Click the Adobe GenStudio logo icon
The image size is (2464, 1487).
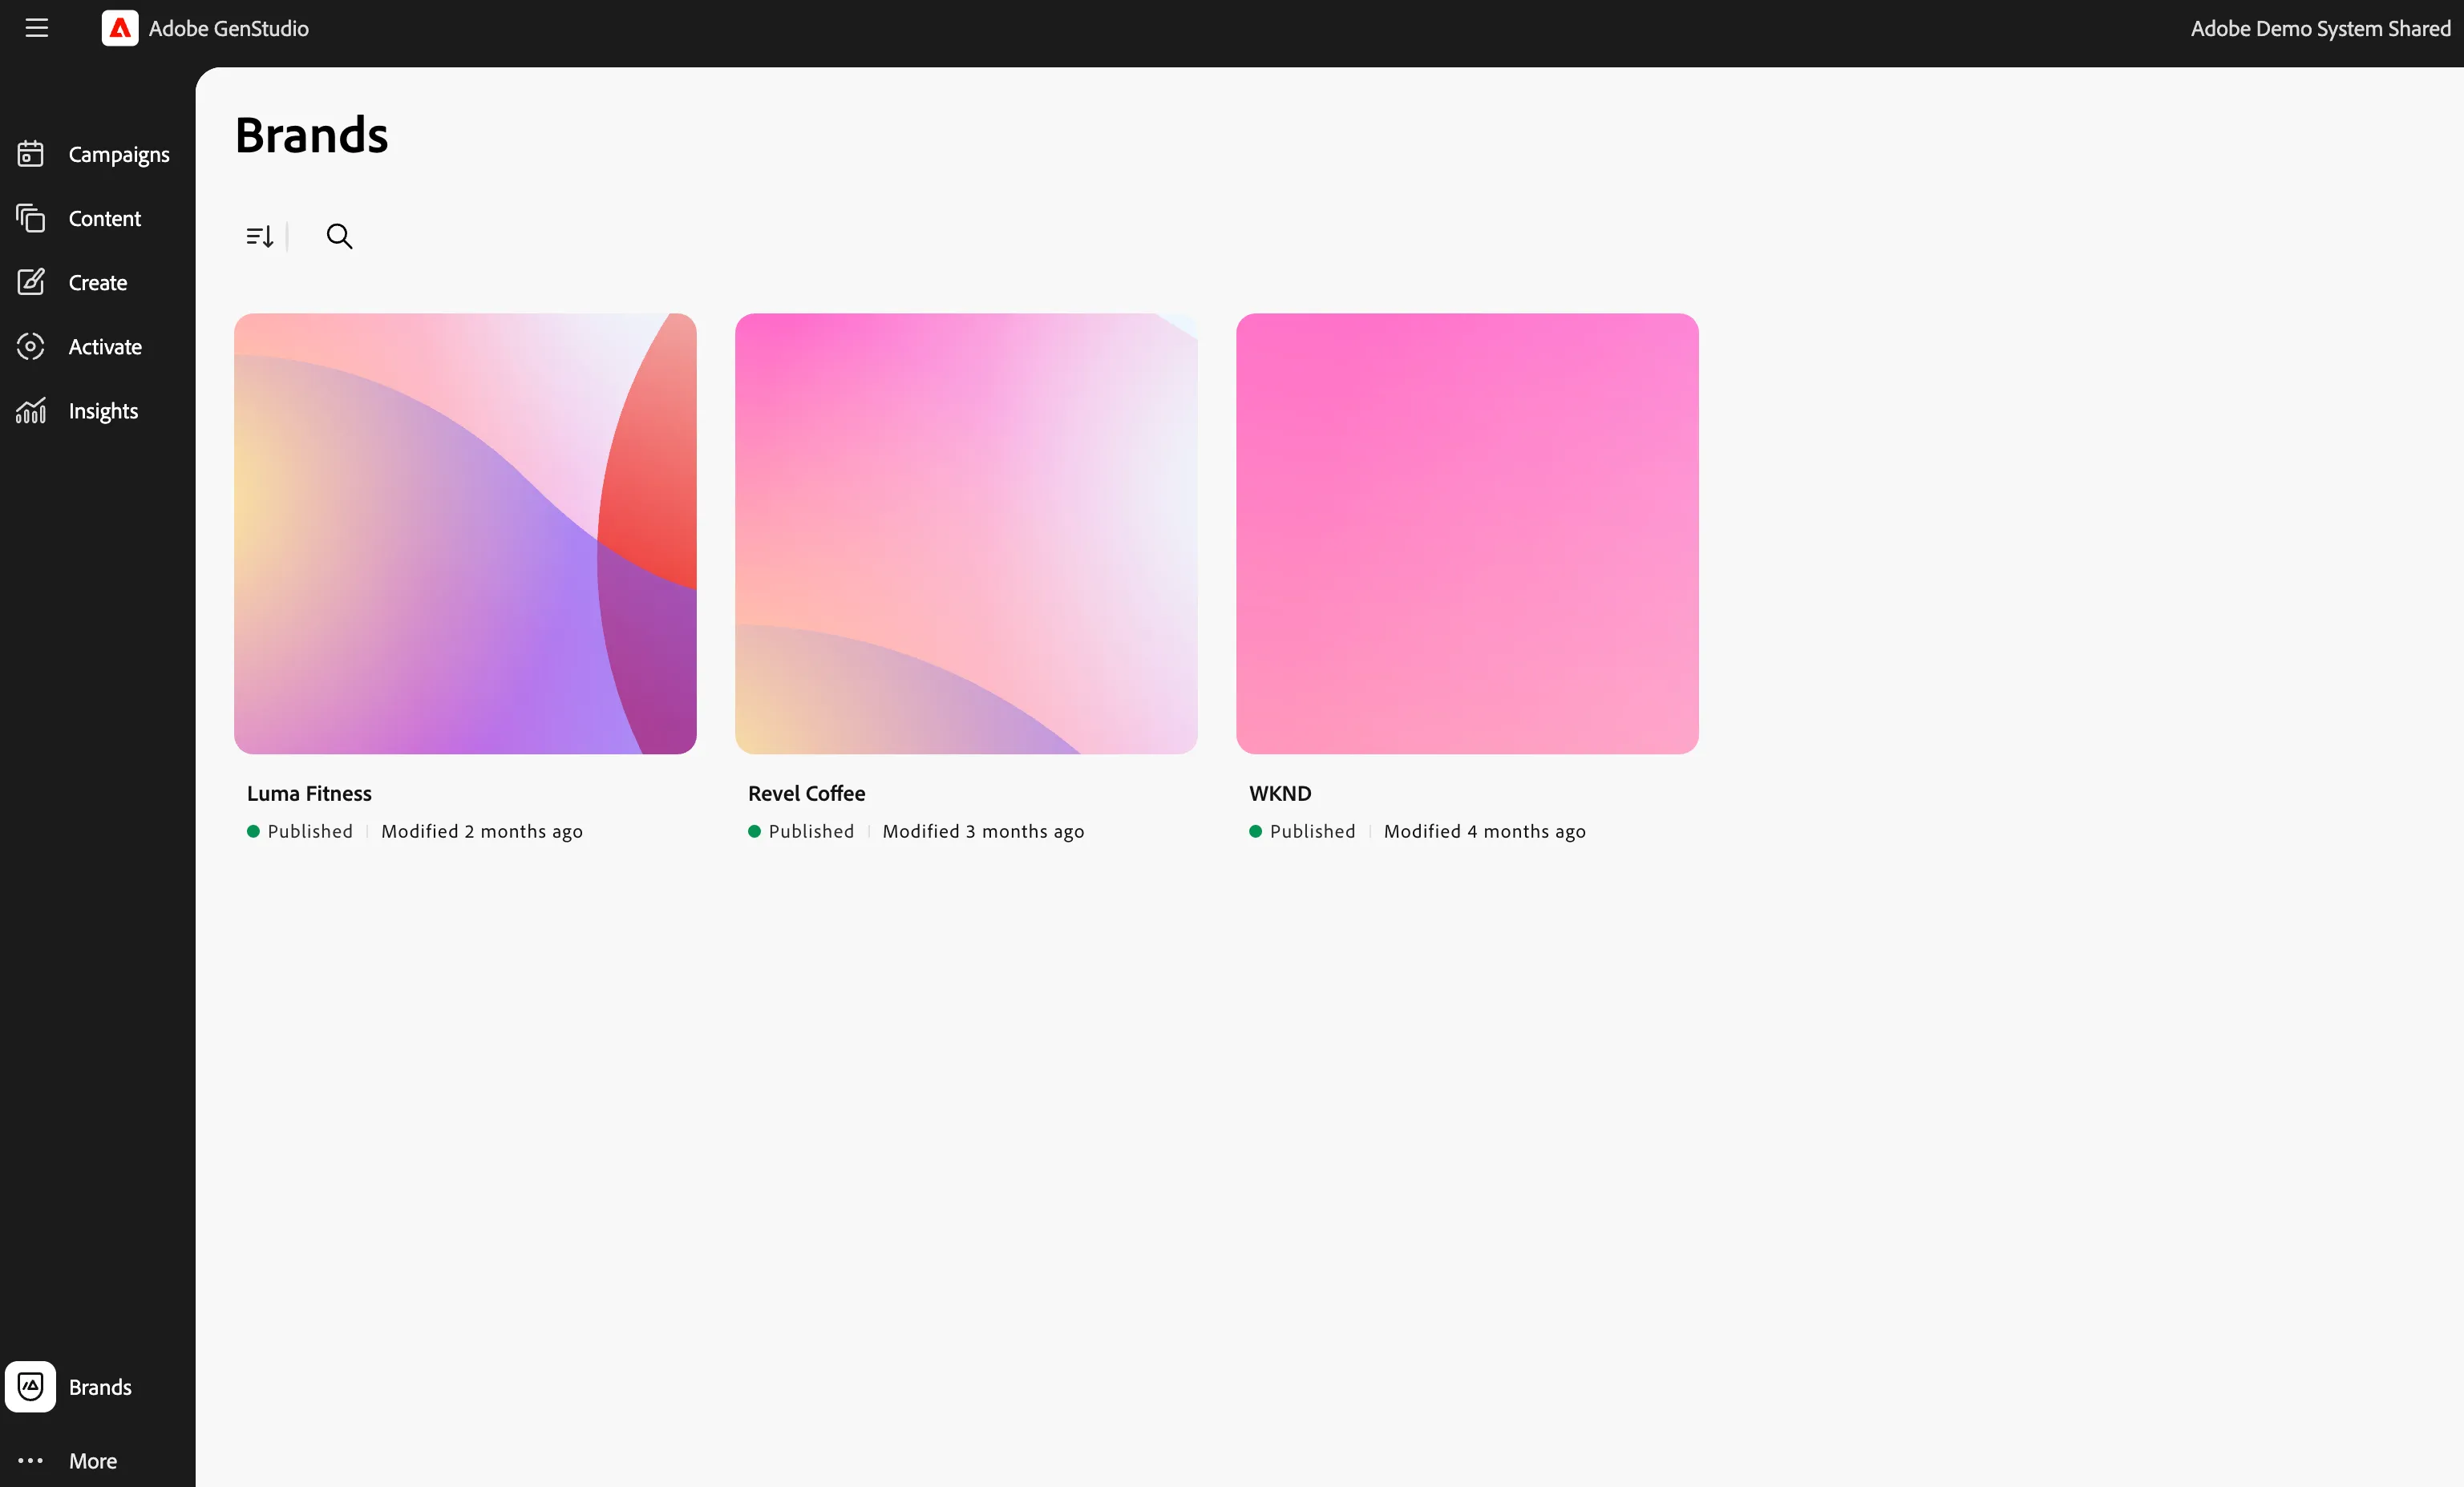120,28
